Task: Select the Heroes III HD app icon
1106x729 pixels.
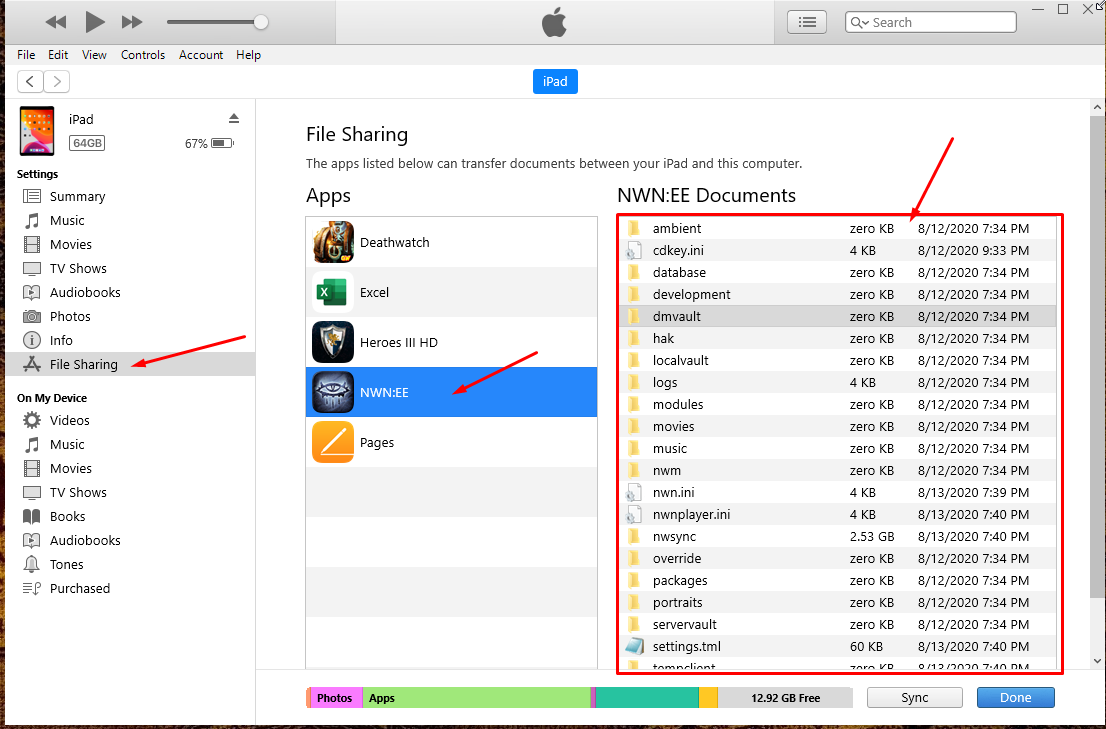Action: click(333, 342)
